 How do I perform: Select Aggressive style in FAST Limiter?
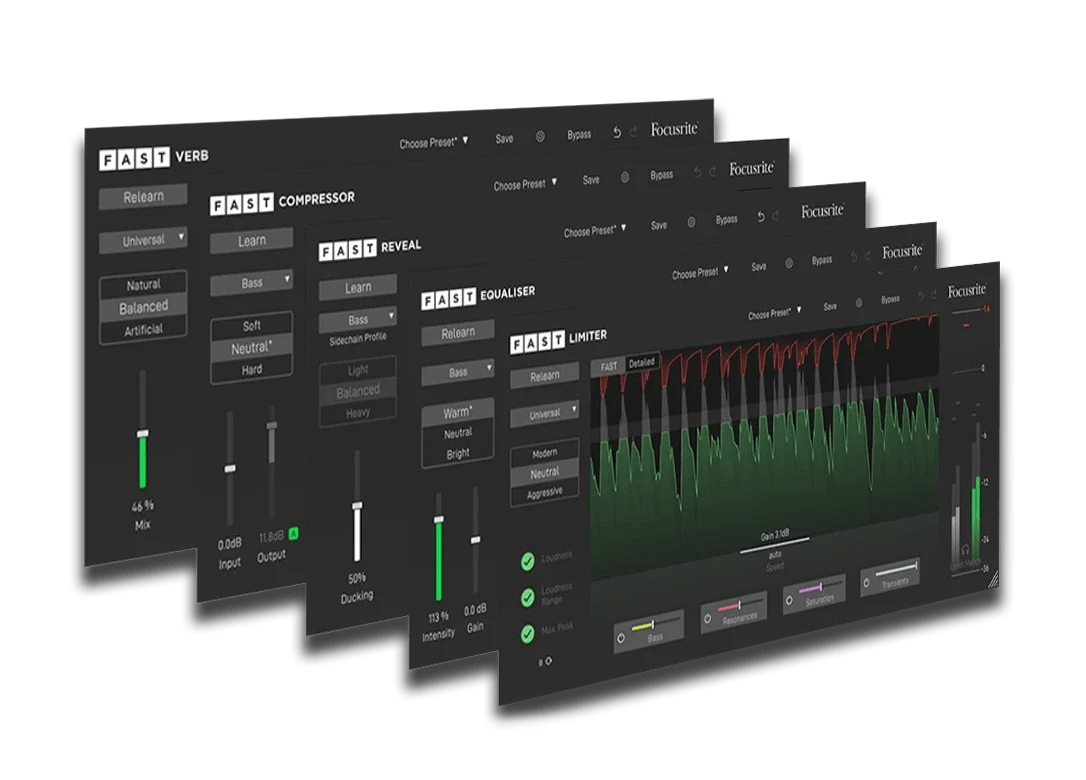tap(544, 493)
